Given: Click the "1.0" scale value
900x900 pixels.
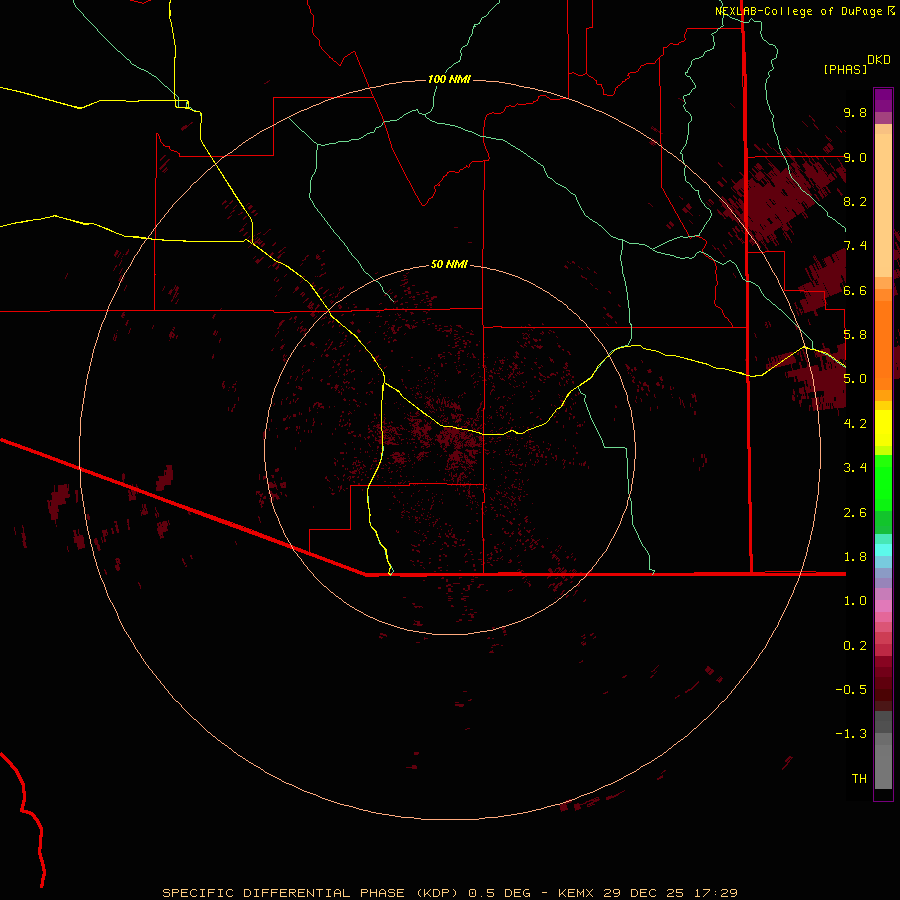Looking at the screenshot, I should [x=855, y=601].
